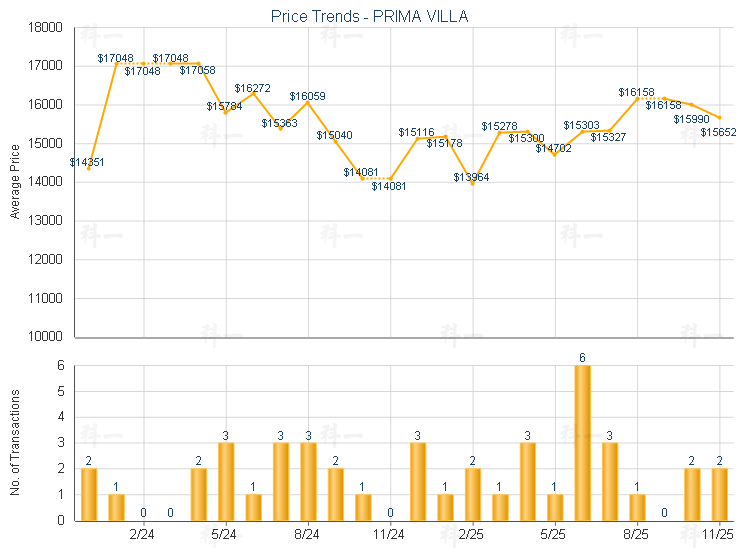Select the $15116 price marker
This screenshot has height=550, width=740.
click(418, 138)
